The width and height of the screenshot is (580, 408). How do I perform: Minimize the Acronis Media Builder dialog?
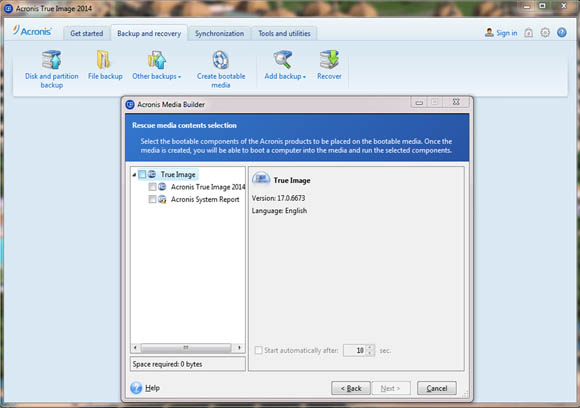coord(419,102)
